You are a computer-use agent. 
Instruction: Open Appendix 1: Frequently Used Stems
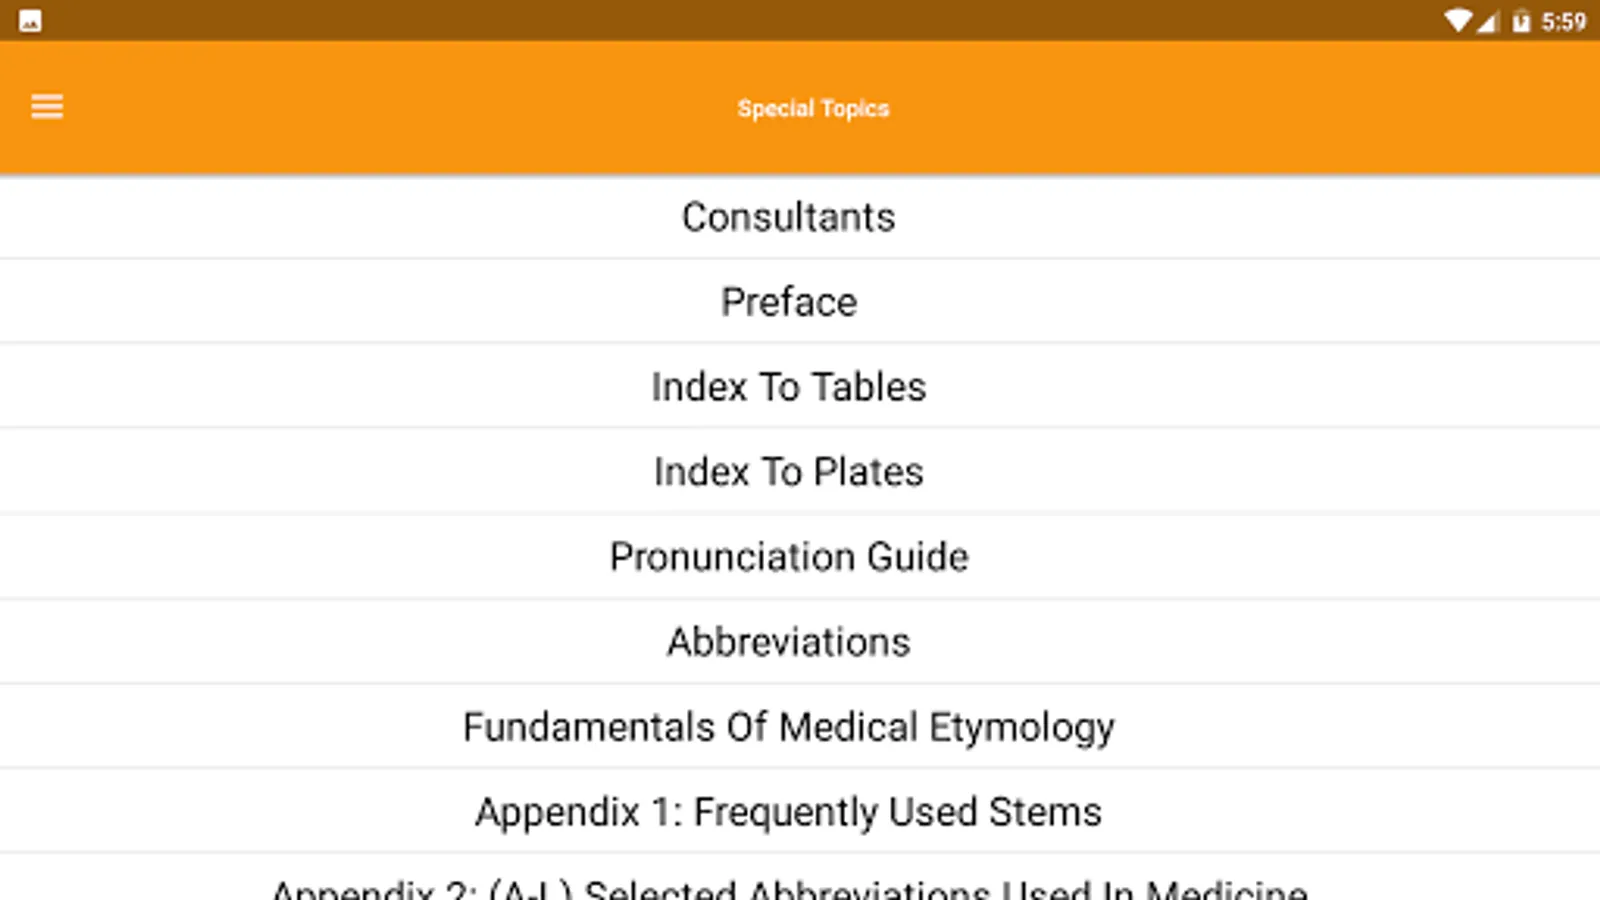(x=789, y=812)
